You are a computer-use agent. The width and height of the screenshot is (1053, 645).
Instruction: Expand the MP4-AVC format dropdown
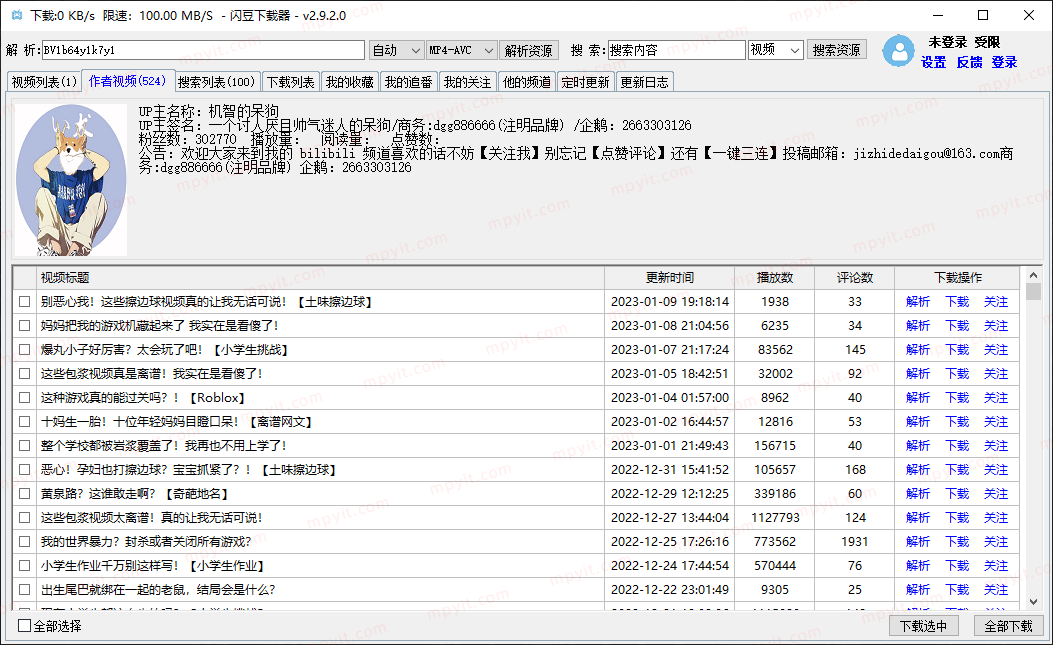(461, 50)
